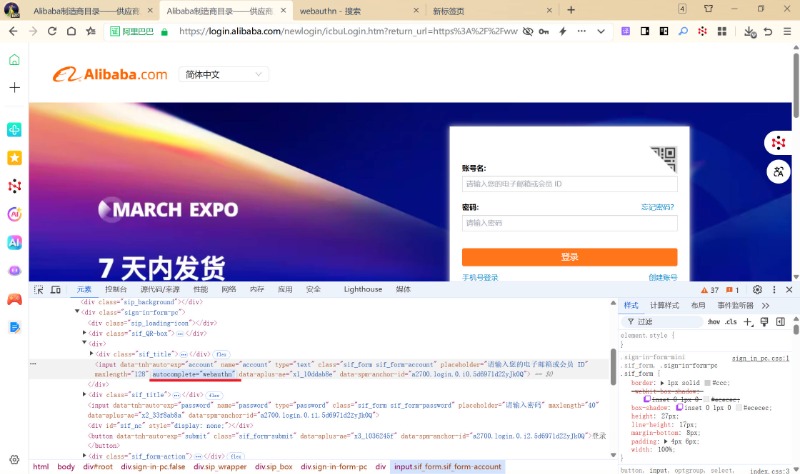Click the browser back arrow
Viewport: 800px width, 474px height.
(x=13, y=31)
